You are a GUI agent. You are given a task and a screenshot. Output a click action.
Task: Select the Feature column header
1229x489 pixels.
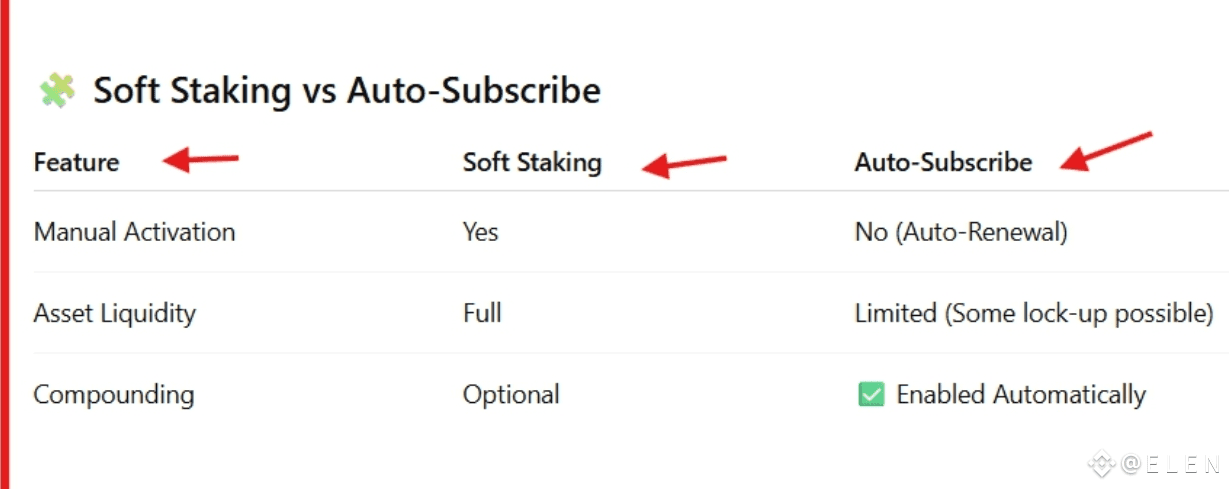point(76,162)
